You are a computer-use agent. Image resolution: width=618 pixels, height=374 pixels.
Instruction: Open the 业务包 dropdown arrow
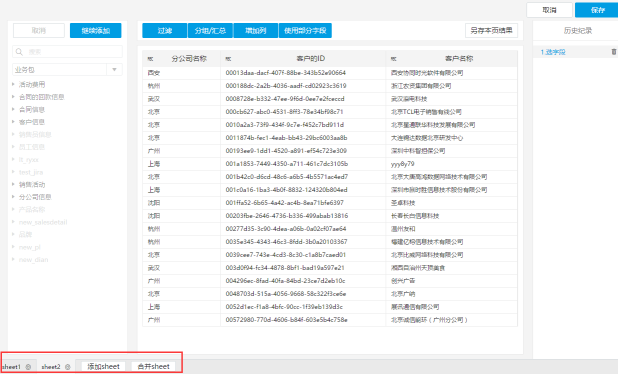pos(114,70)
